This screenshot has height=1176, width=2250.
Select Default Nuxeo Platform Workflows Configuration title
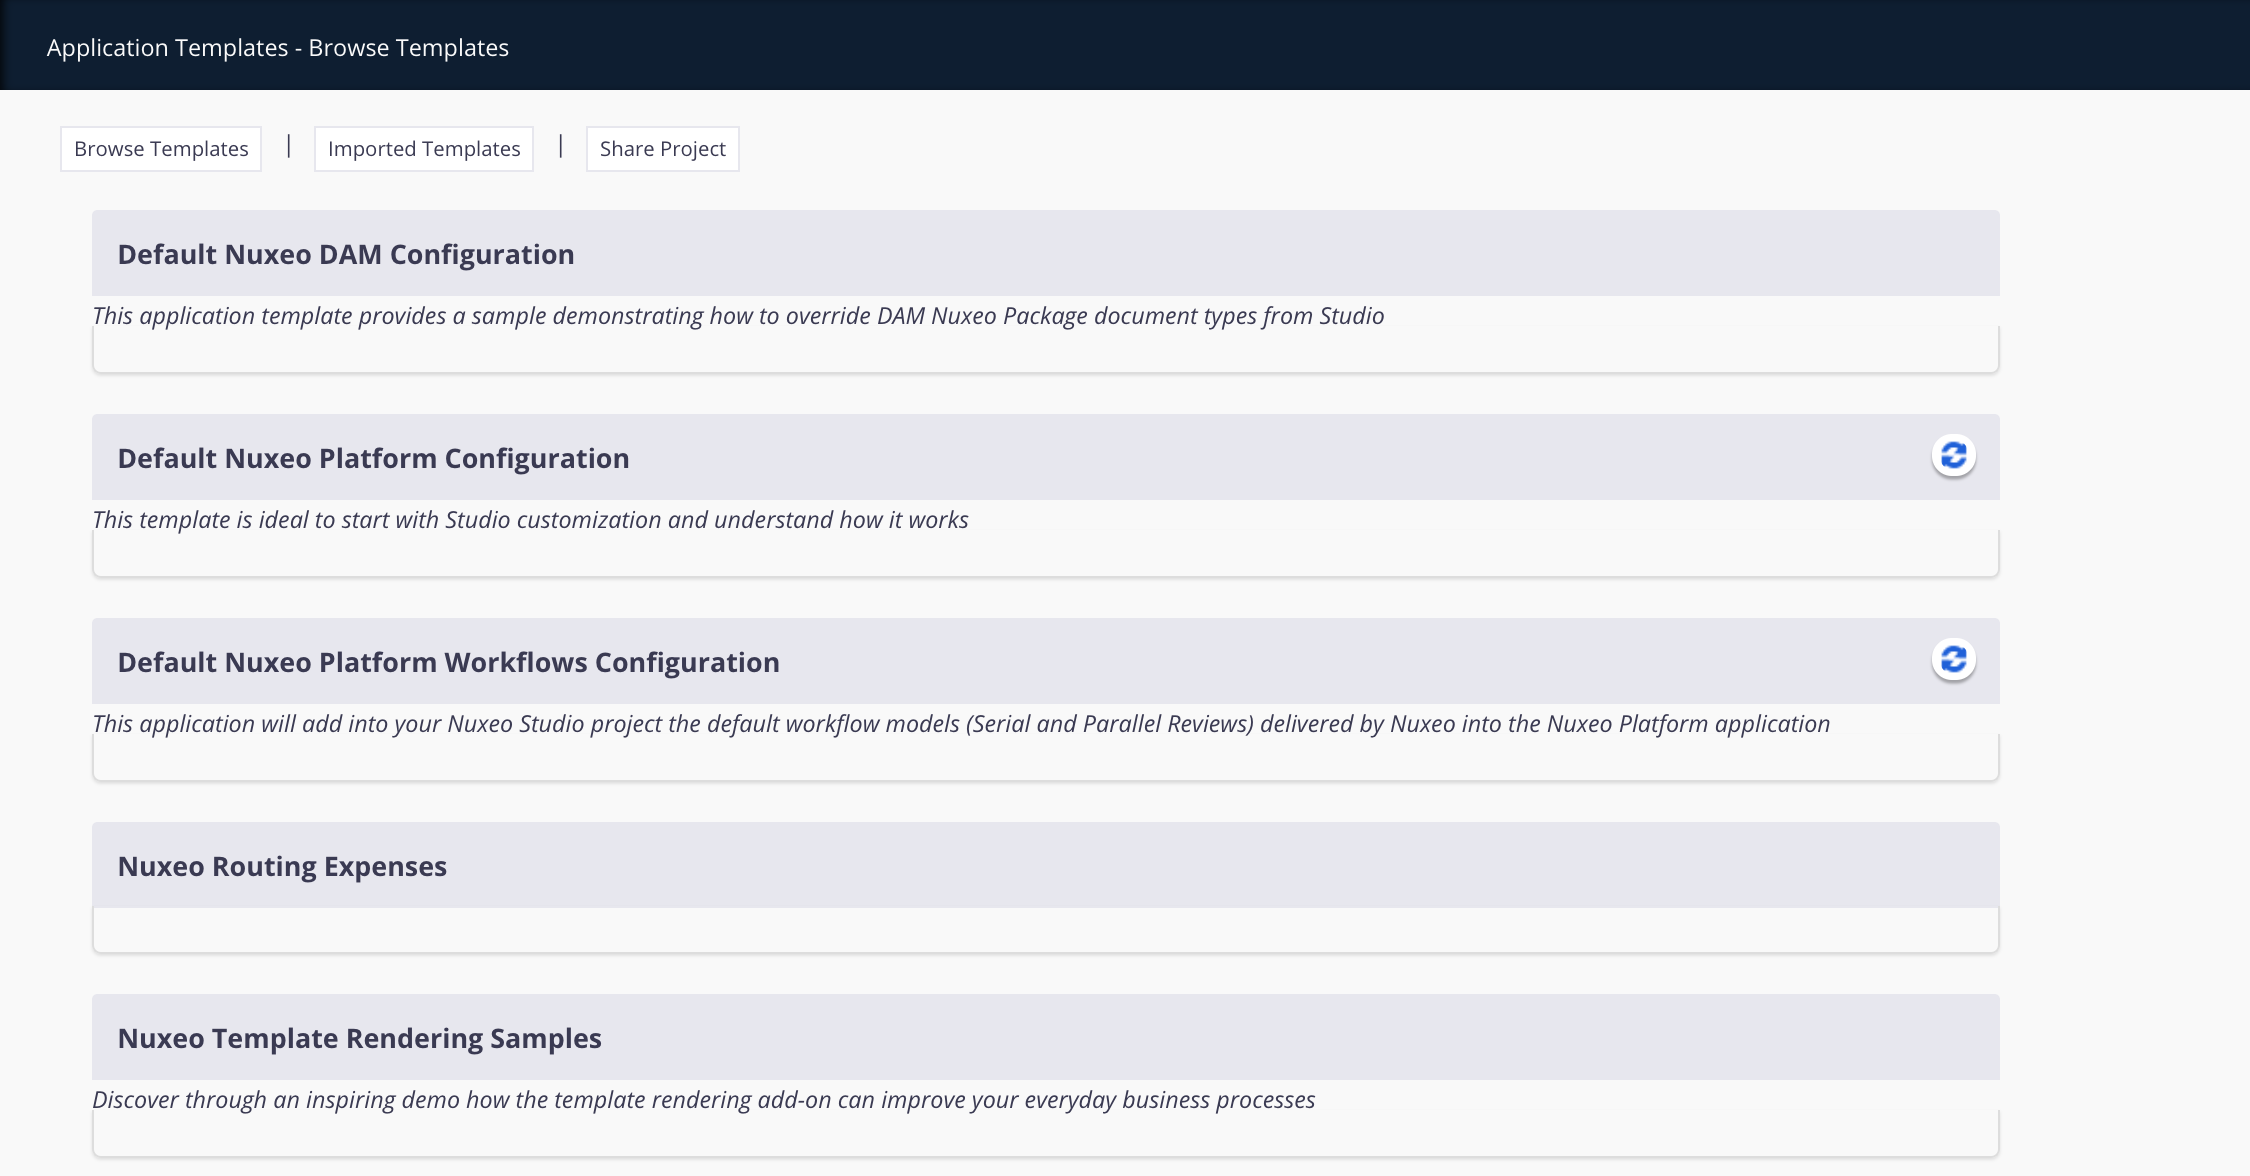pyautogui.click(x=449, y=662)
